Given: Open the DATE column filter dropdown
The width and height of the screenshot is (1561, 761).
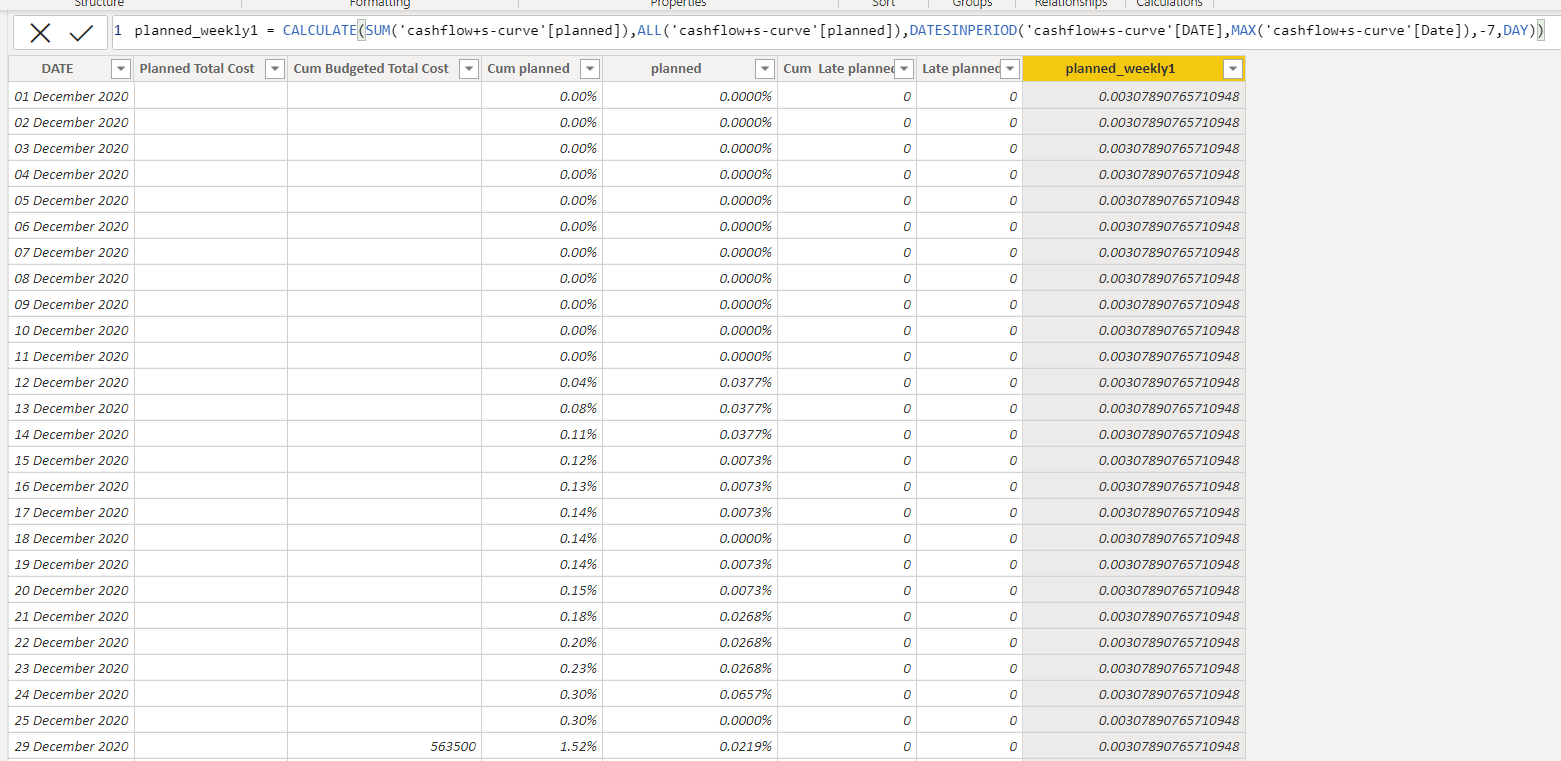Looking at the screenshot, I should 121,69.
